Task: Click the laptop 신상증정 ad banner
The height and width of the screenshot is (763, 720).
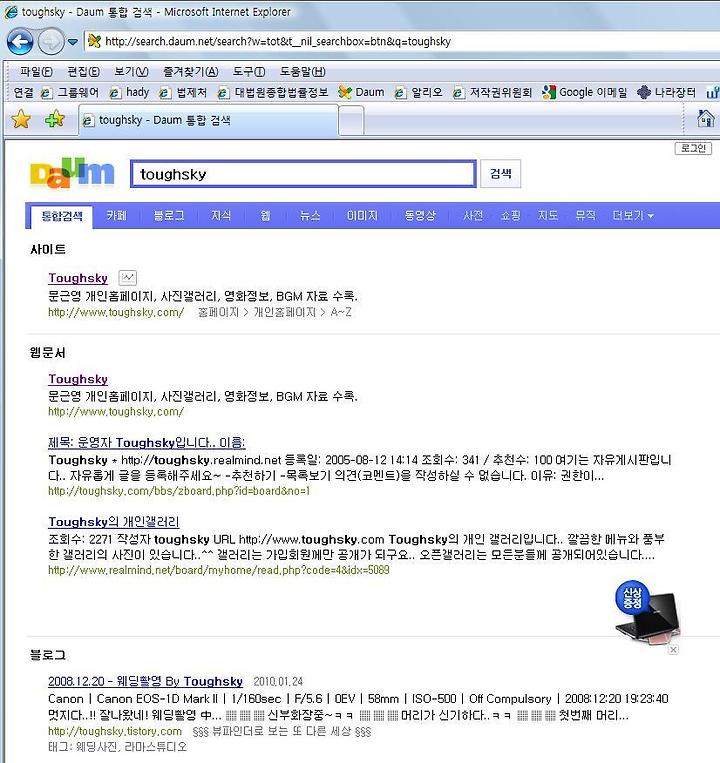Action: click(647, 611)
